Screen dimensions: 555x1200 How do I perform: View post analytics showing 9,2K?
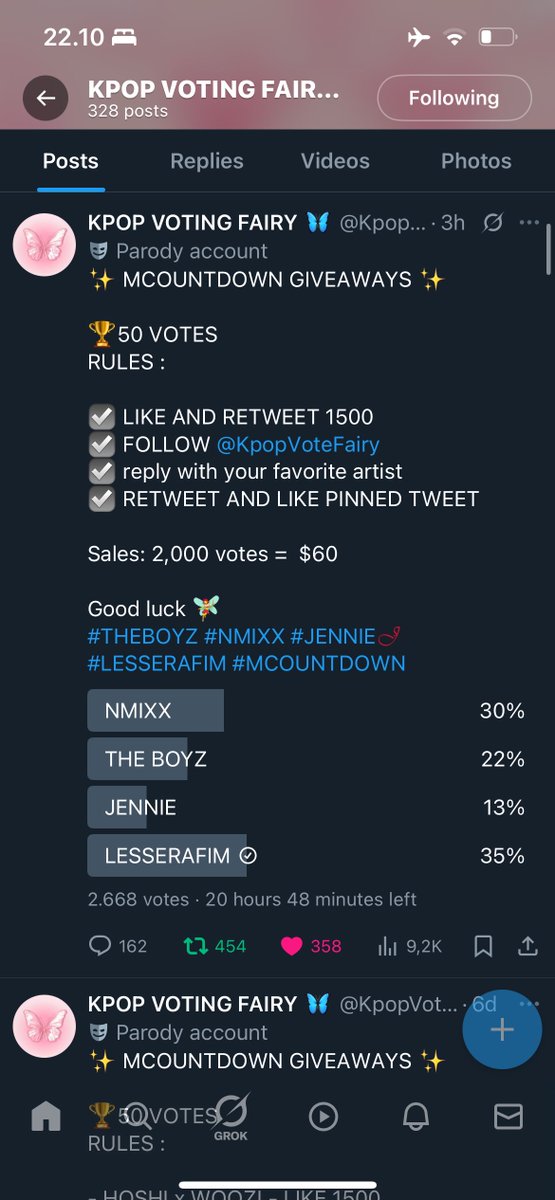(408, 945)
